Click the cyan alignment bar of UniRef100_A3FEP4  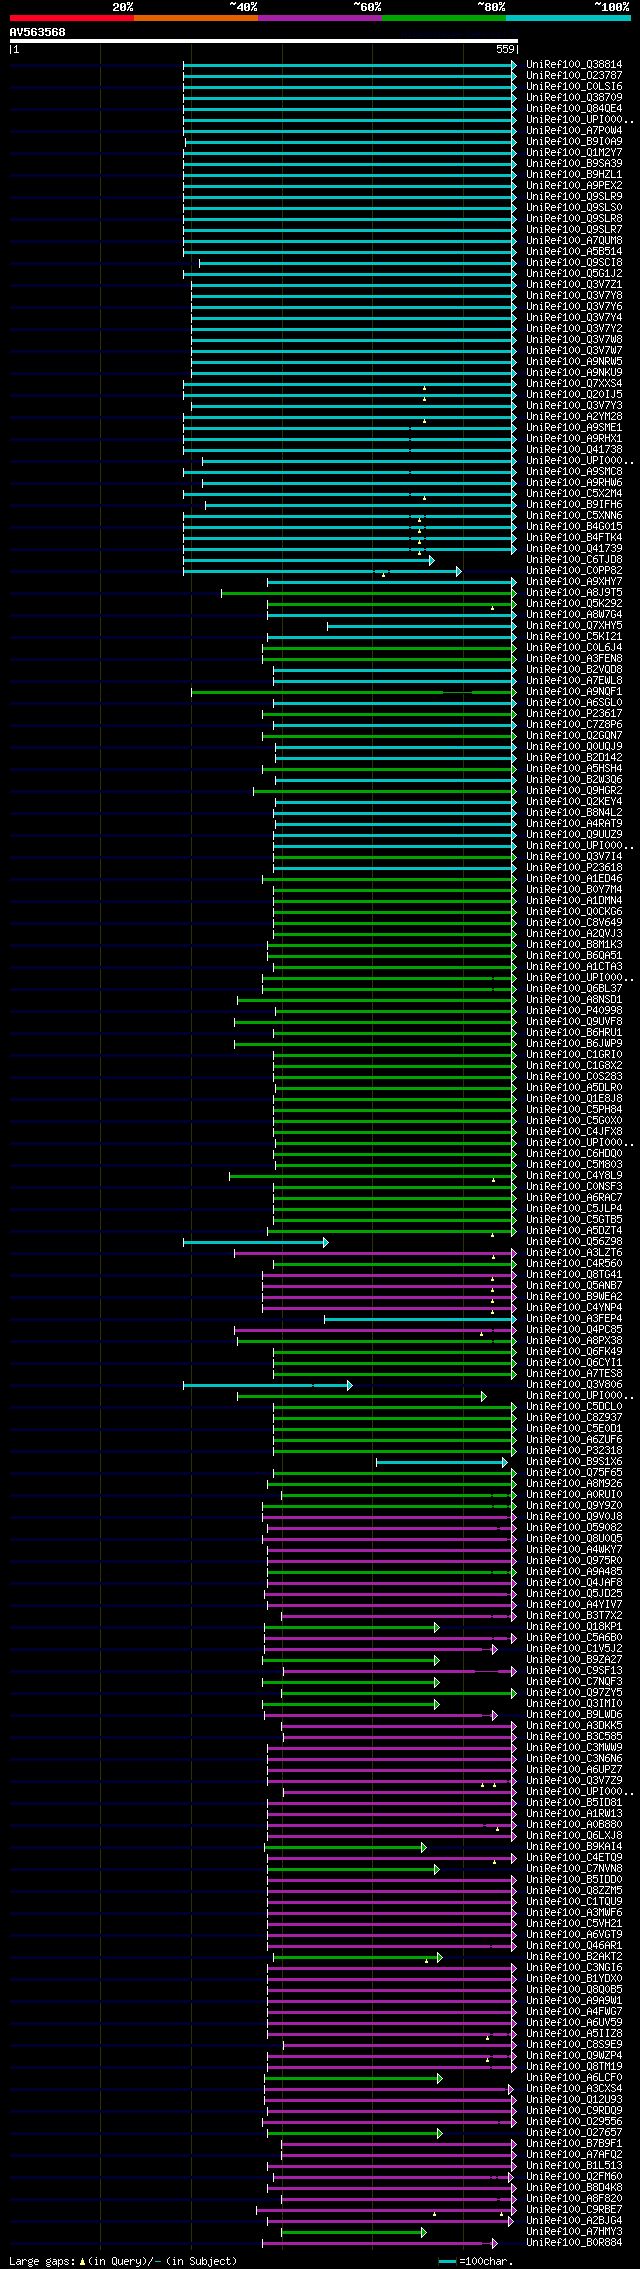[x=421, y=1319]
